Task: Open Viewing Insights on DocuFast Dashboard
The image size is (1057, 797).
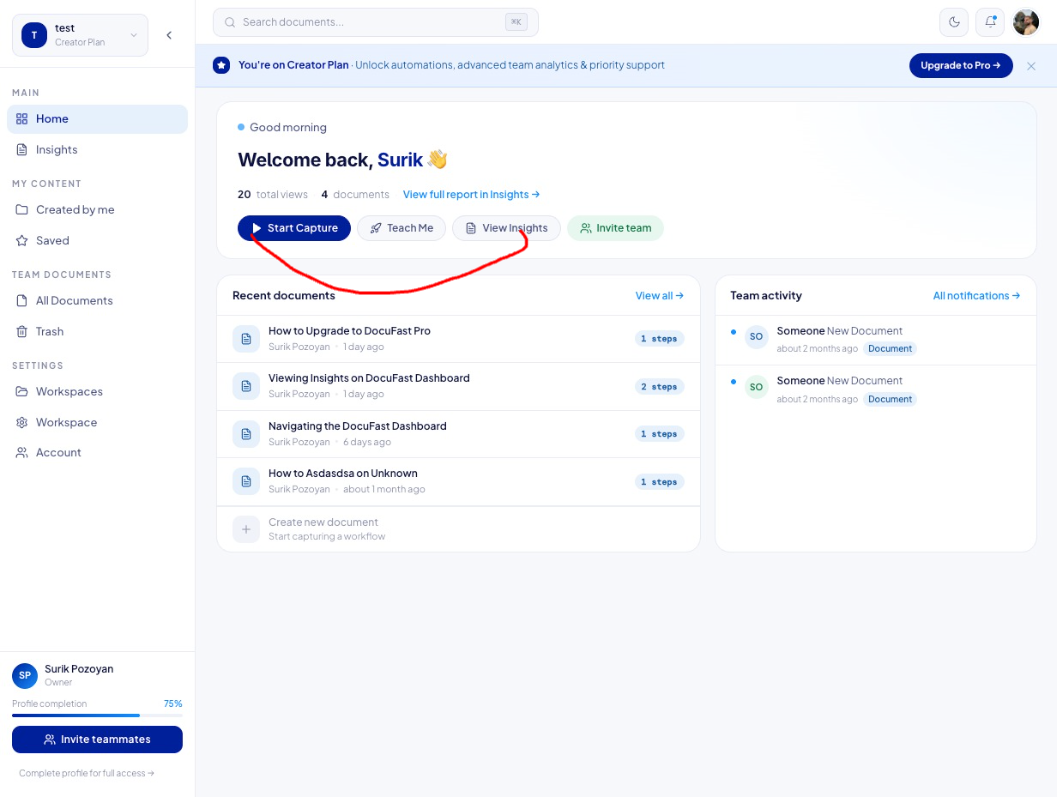Action: click(x=458, y=387)
